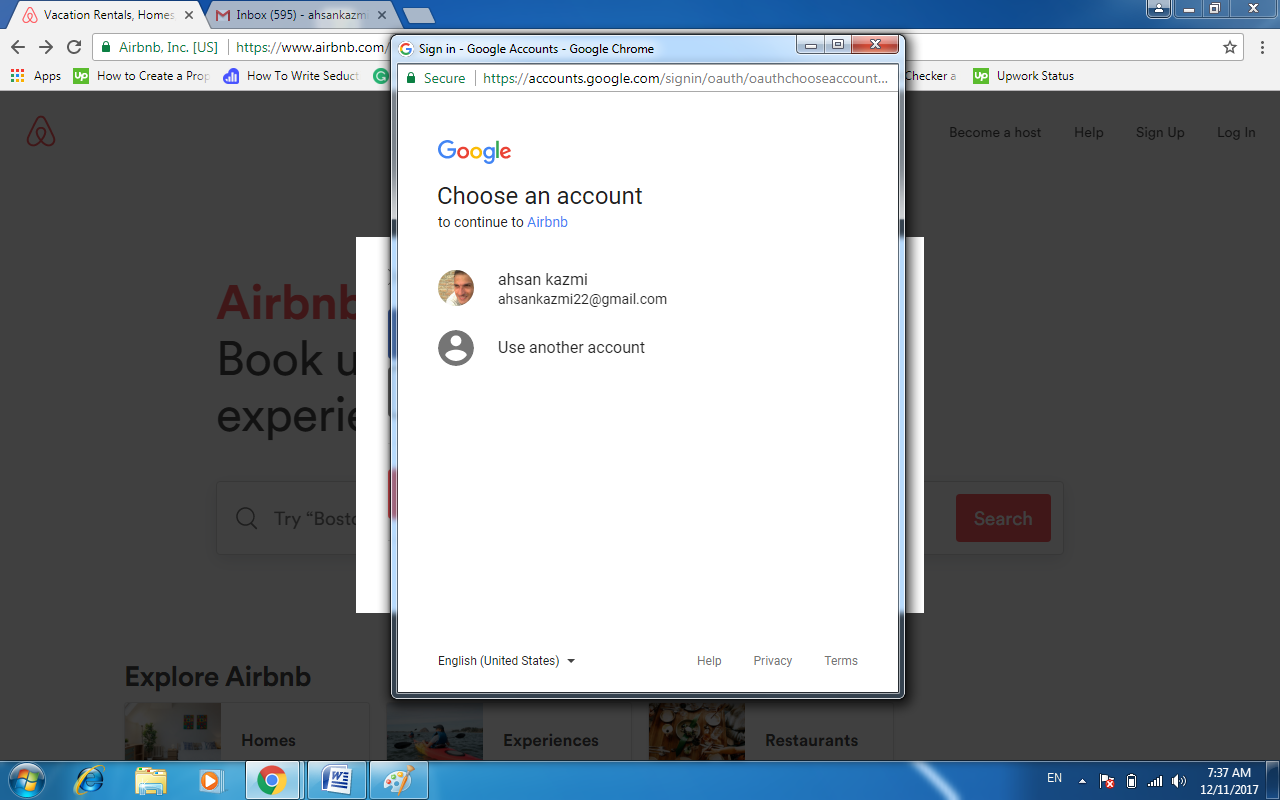Click Help in Airbnb header
The image size is (1280, 800).
(1089, 132)
